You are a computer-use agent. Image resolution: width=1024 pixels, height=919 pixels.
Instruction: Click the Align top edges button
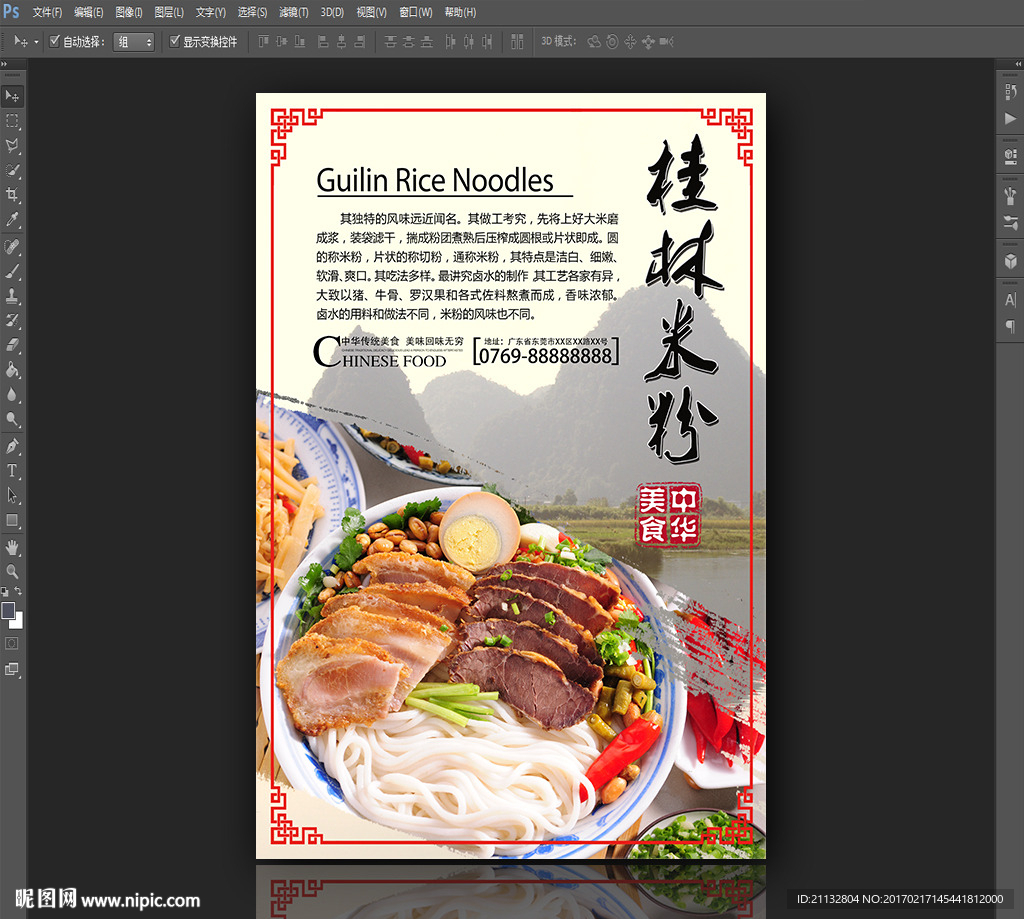coord(263,42)
